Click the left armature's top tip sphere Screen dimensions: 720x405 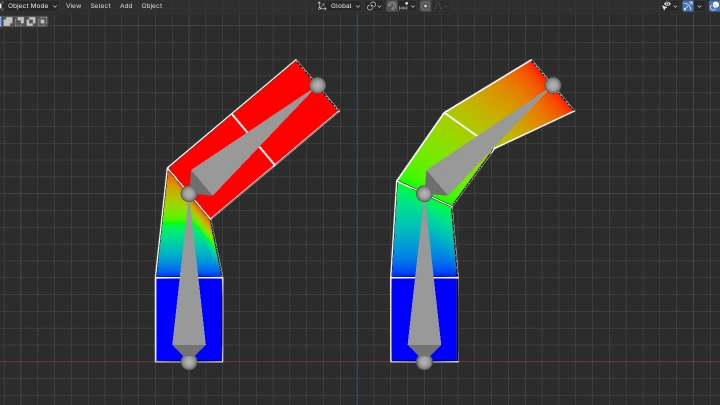click(x=318, y=85)
